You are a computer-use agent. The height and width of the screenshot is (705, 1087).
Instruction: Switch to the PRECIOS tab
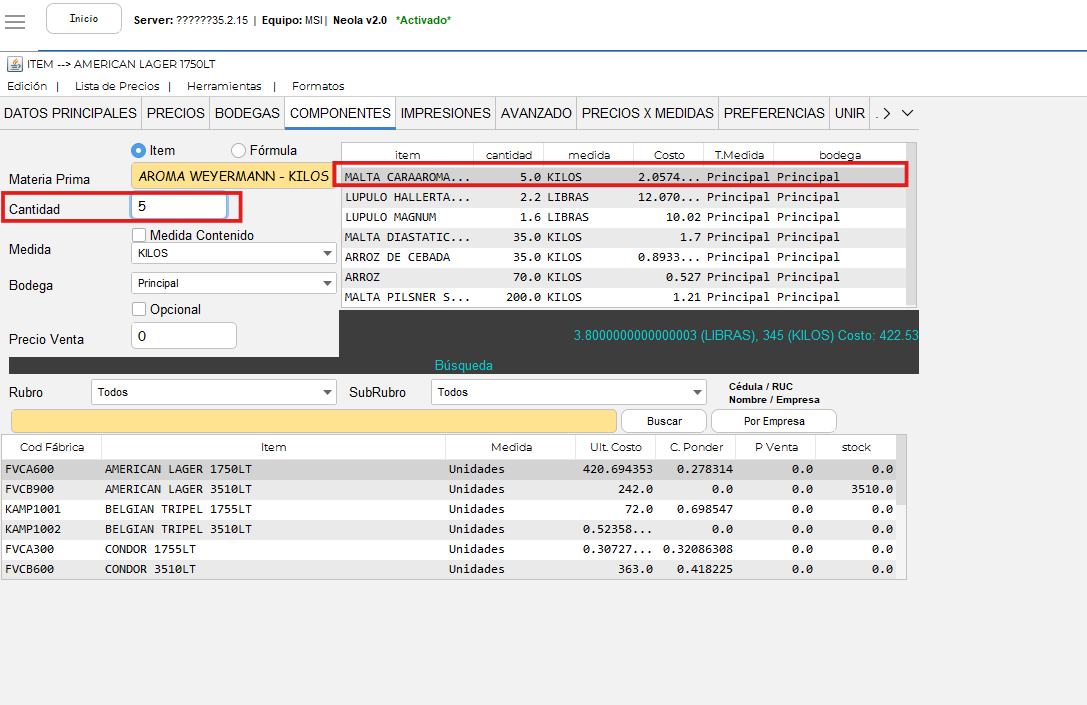(176, 113)
